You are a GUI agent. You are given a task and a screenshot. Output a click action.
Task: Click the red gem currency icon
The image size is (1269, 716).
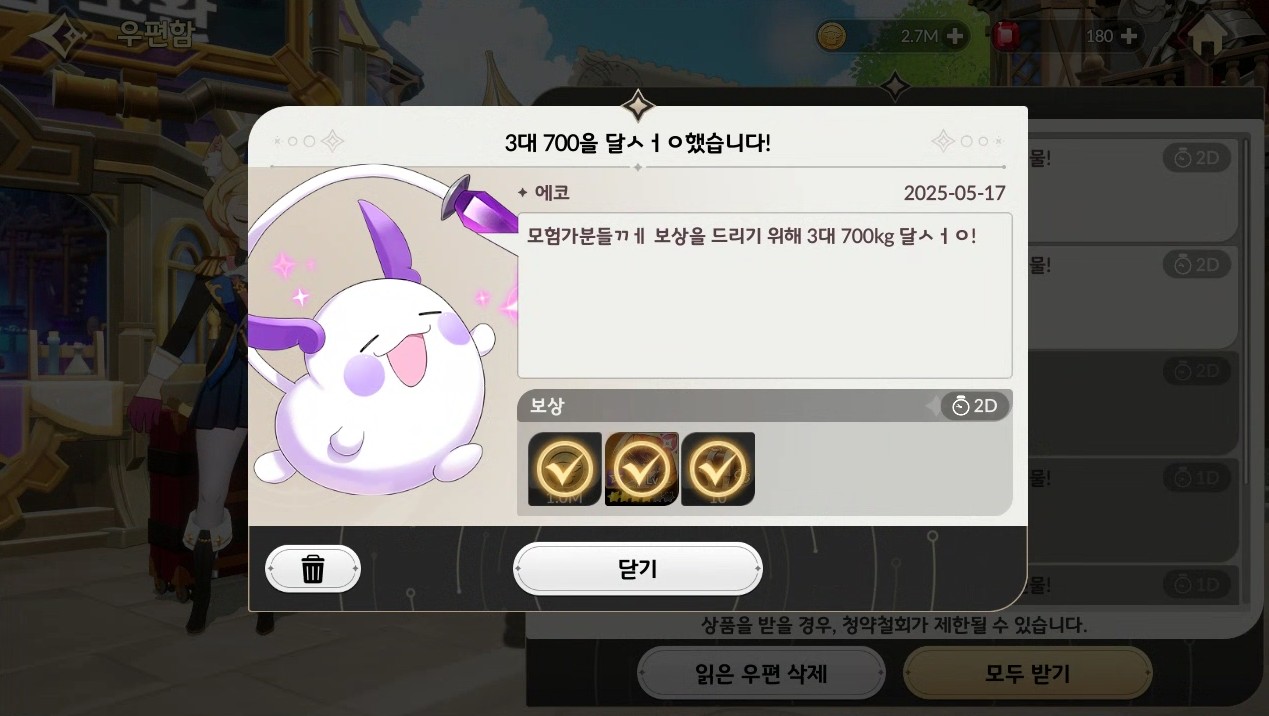(x=1006, y=36)
